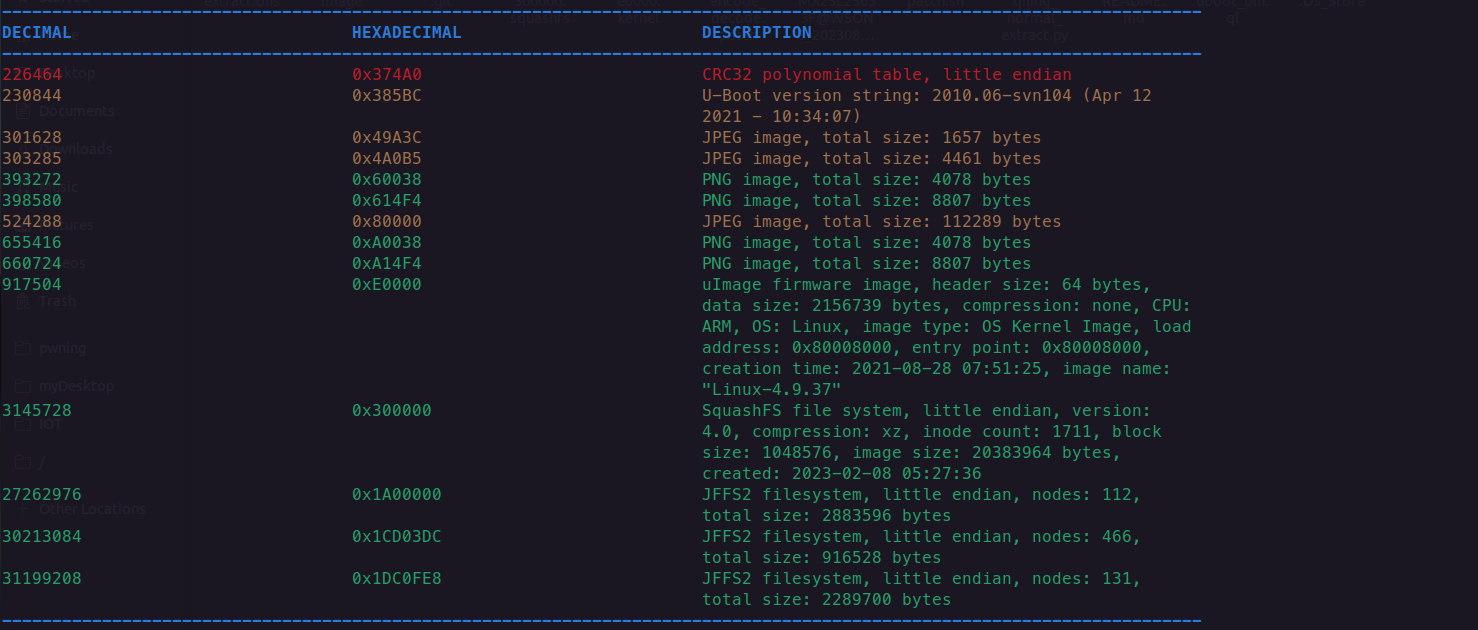Image resolution: width=1478 pixels, height=630 pixels.
Task: Click the DECIMAL column header
Action: point(37,32)
